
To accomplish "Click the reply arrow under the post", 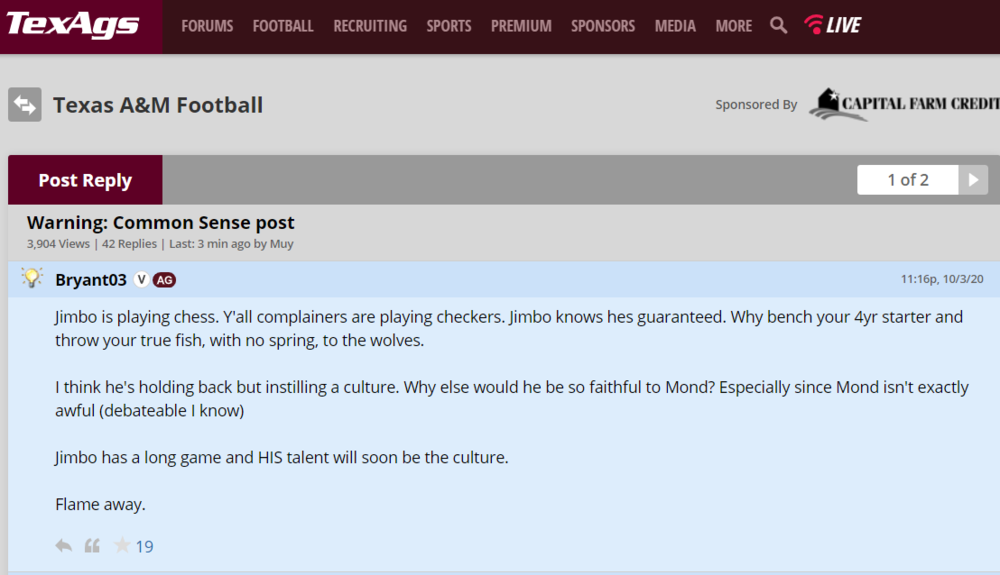I will pos(64,546).
